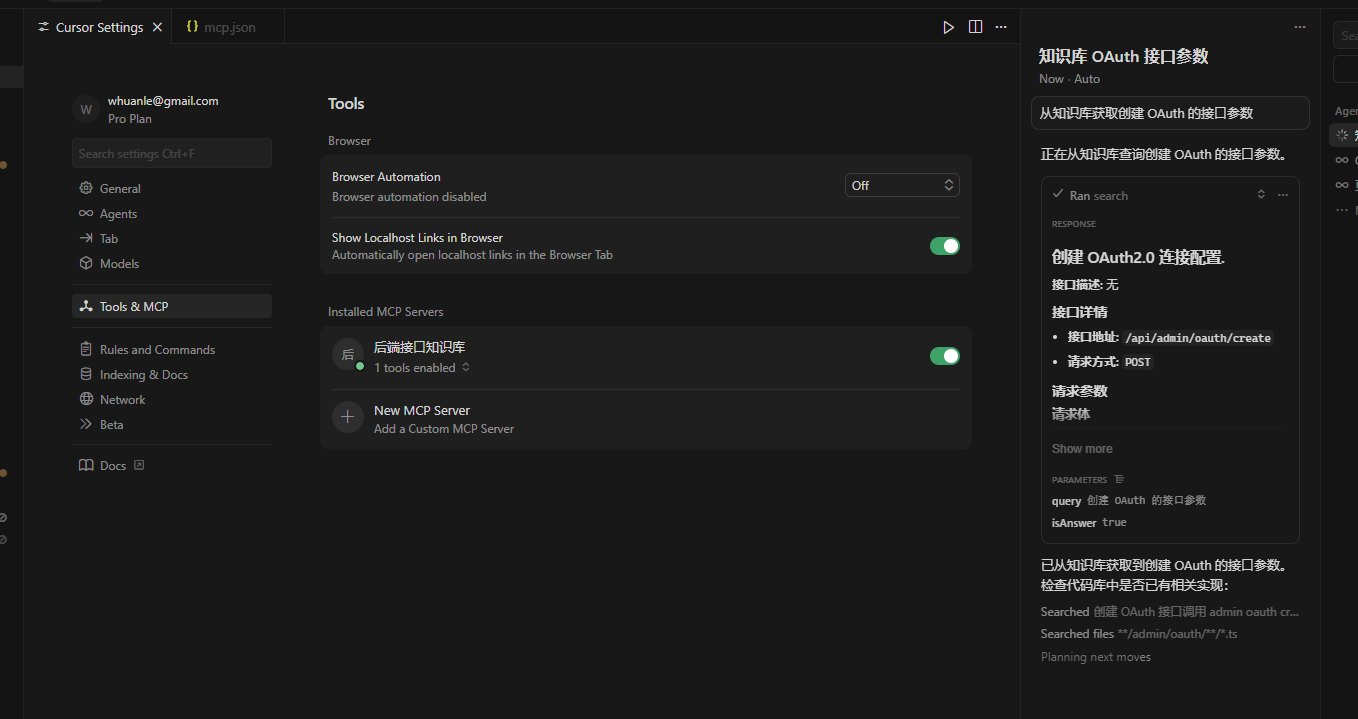Close the Cursor Settings tab
Image resolution: width=1358 pixels, height=719 pixels.
point(157,27)
